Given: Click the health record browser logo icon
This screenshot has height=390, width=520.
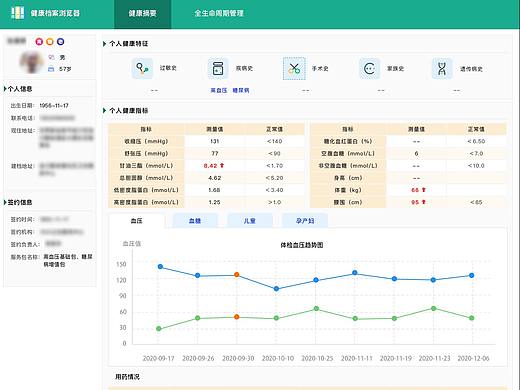Looking at the screenshot, I should click(17, 13).
